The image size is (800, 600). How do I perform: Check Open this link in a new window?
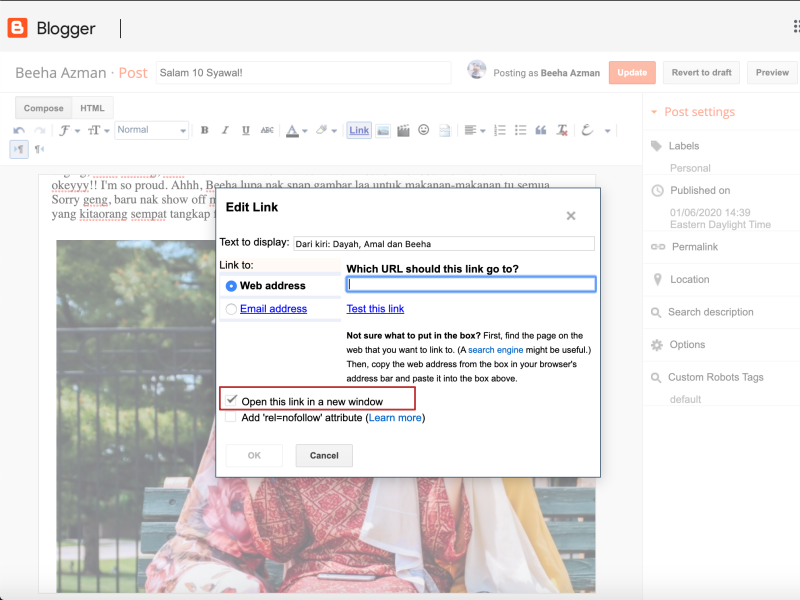pyautogui.click(x=232, y=399)
